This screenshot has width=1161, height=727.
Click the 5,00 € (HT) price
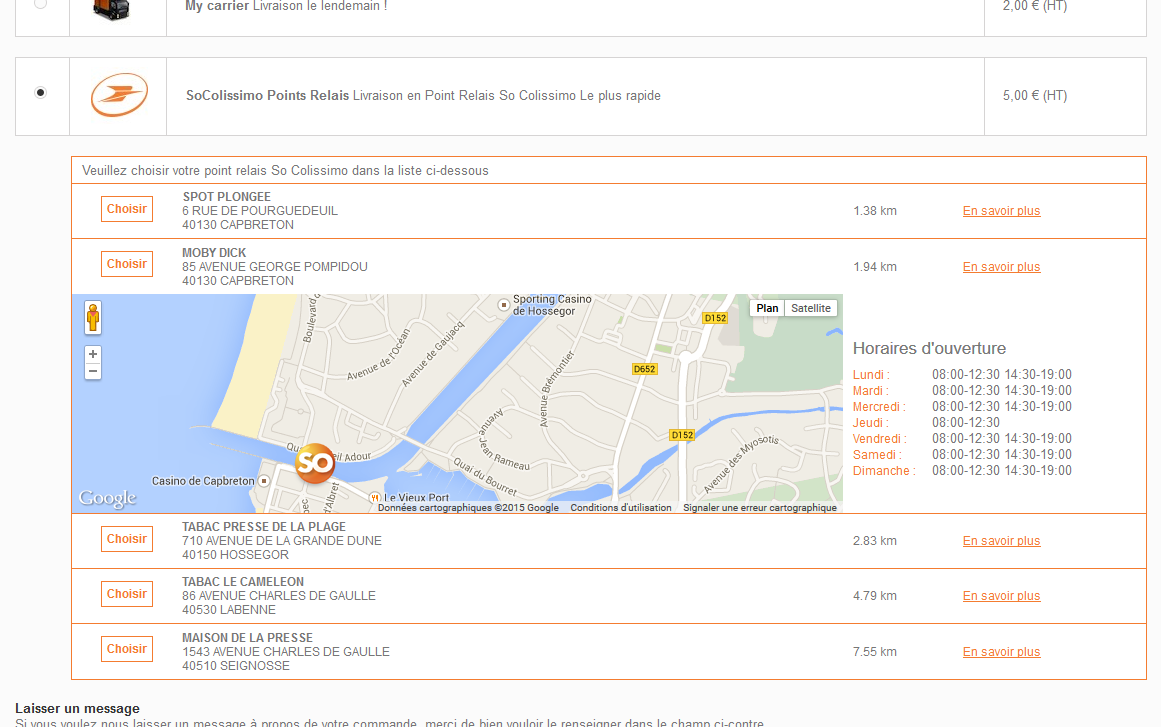(x=1034, y=96)
